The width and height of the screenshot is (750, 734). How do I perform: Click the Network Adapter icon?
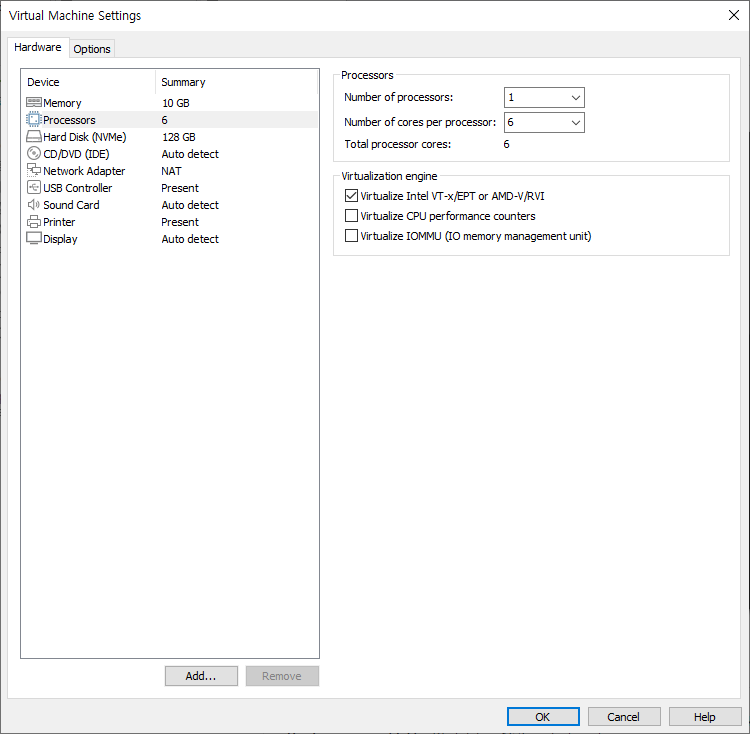point(33,171)
